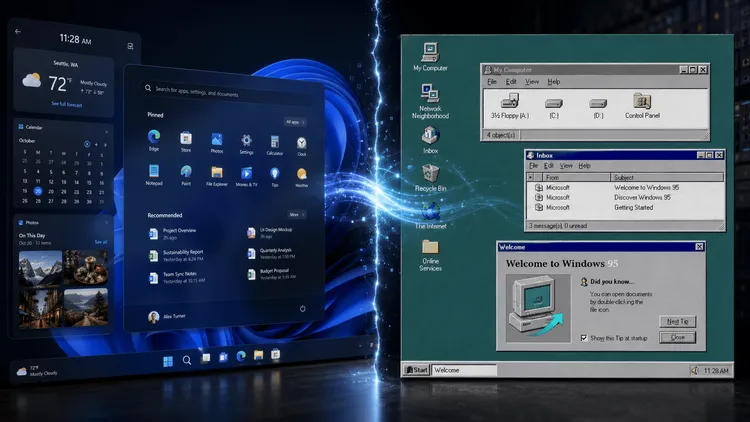Viewport: 750px width, 422px height.
Task: Open the Recycle Bin desktop icon
Action: [x=430, y=178]
